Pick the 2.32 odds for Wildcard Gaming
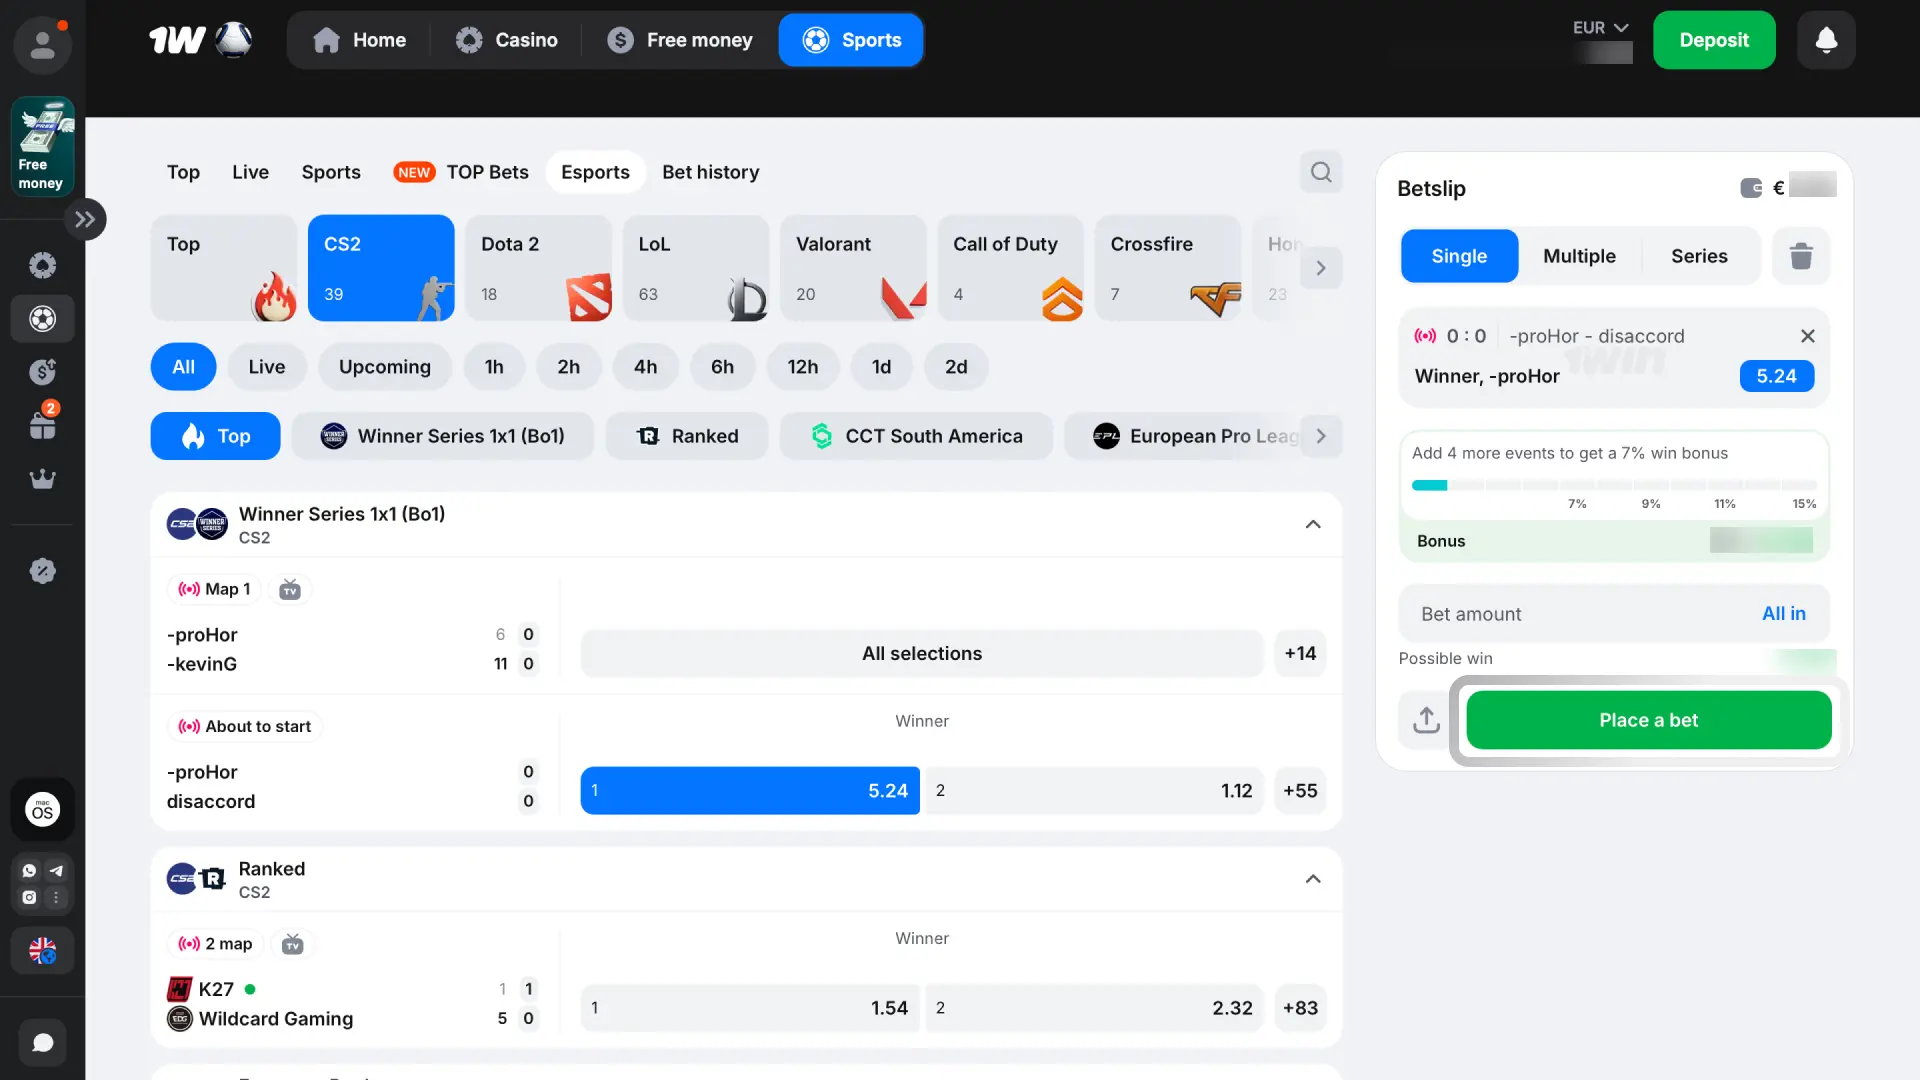Viewport: 1920px width, 1080px height. coord(1095,1008)
